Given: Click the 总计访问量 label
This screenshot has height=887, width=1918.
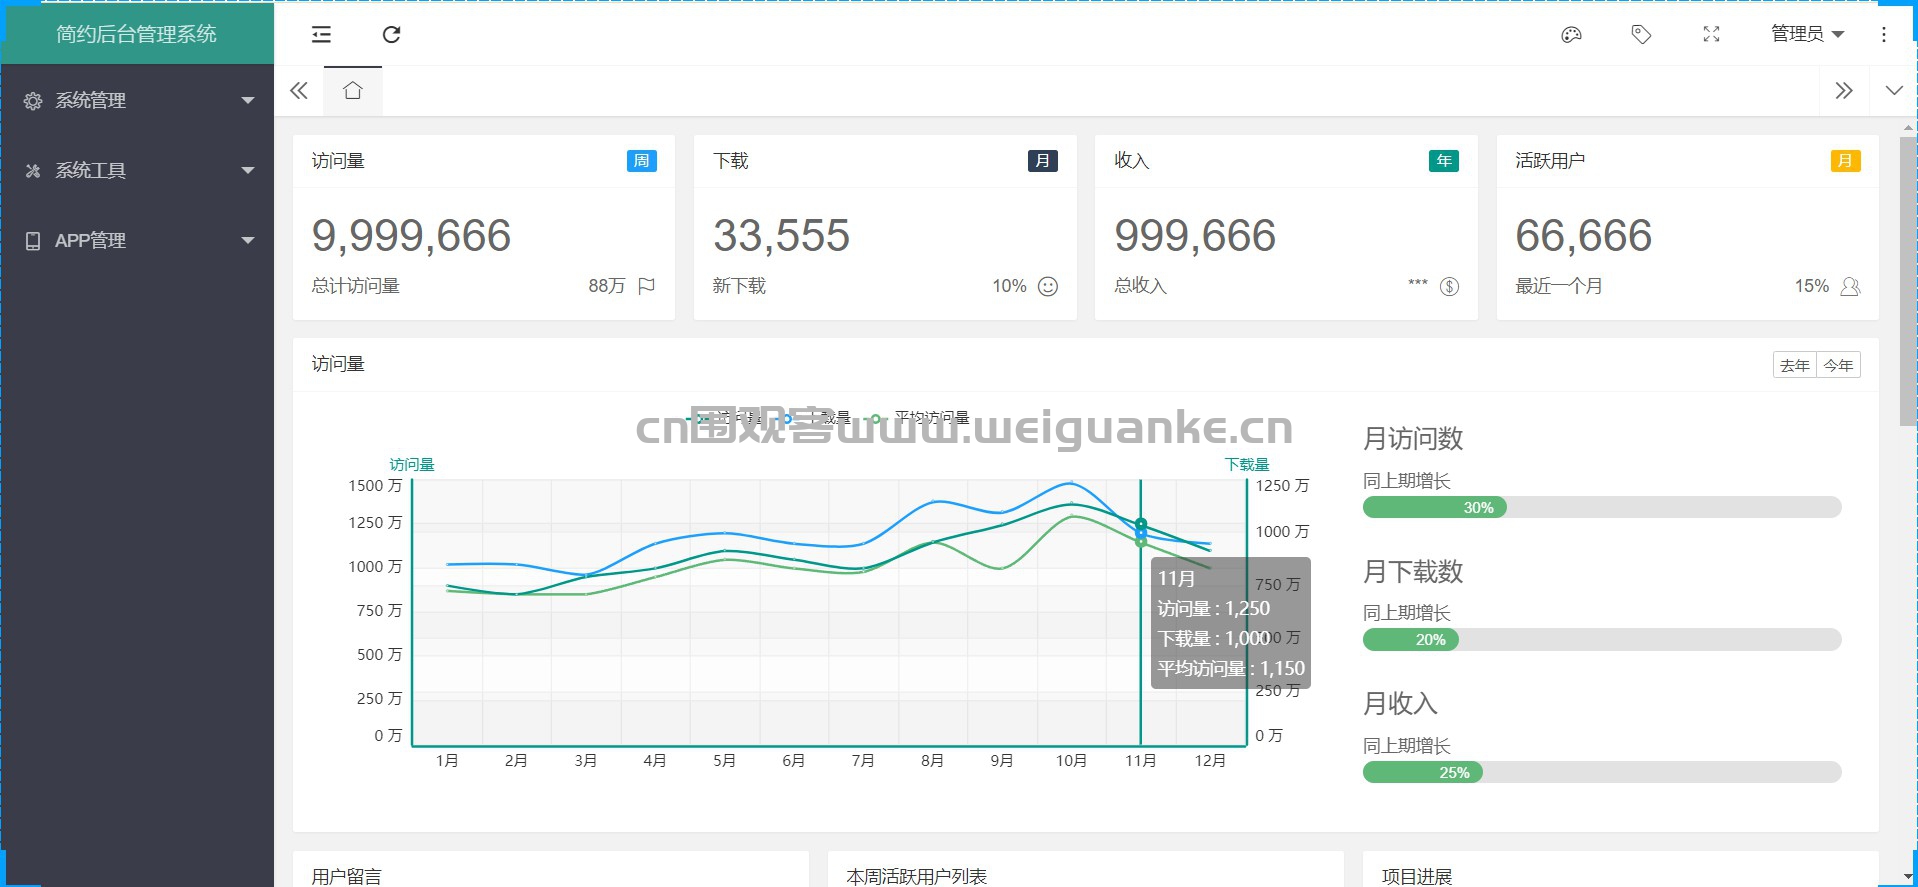Looking at the screenshot, I should (x=355, y=286).
